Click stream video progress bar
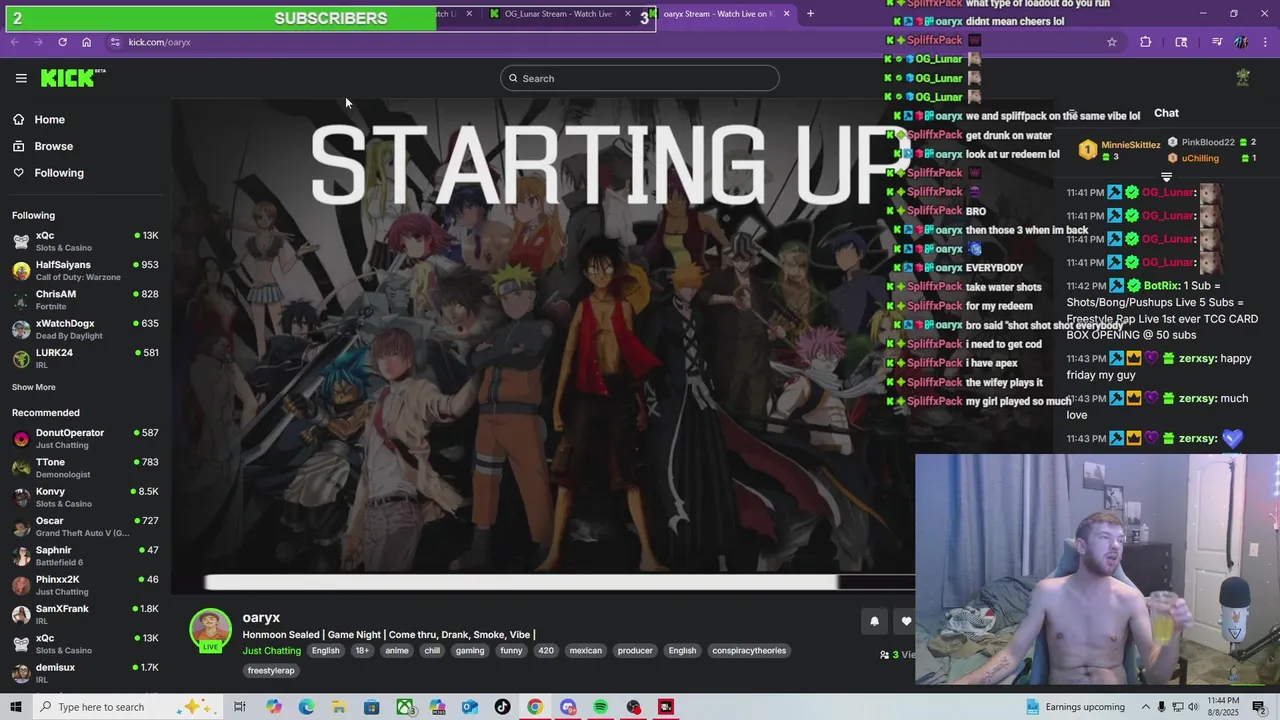The width and height of the screenshot is (1280, 720). pyautogui.click(x=560, y=582)
